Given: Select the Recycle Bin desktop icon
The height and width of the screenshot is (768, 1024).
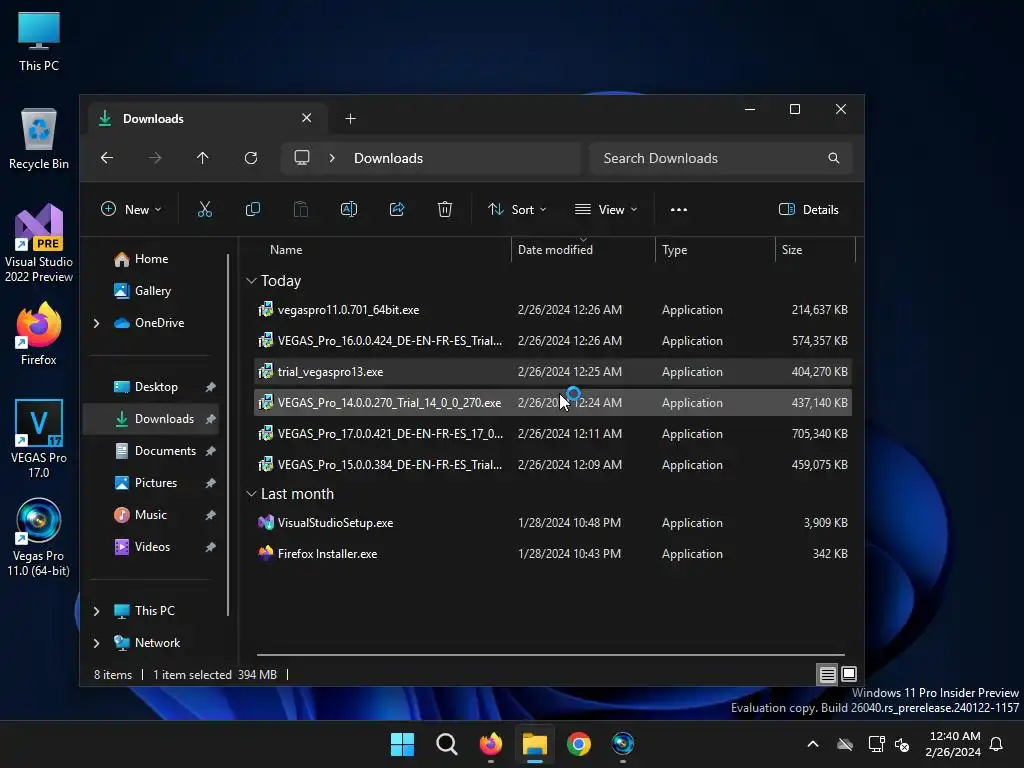Looking at the screenshot, I should [39, 138].
